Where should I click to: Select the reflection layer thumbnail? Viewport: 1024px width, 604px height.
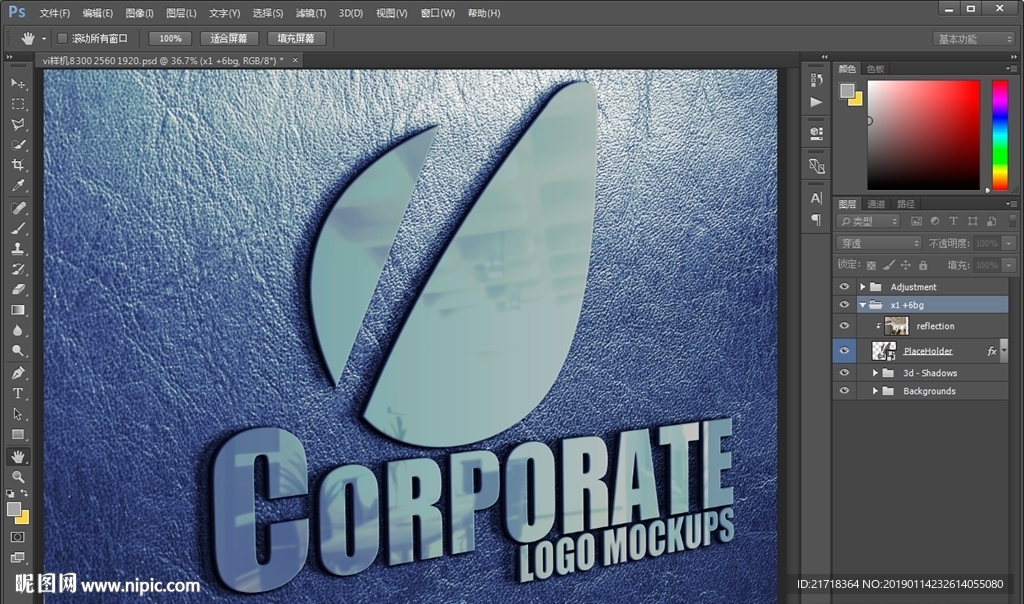(896, 326)
